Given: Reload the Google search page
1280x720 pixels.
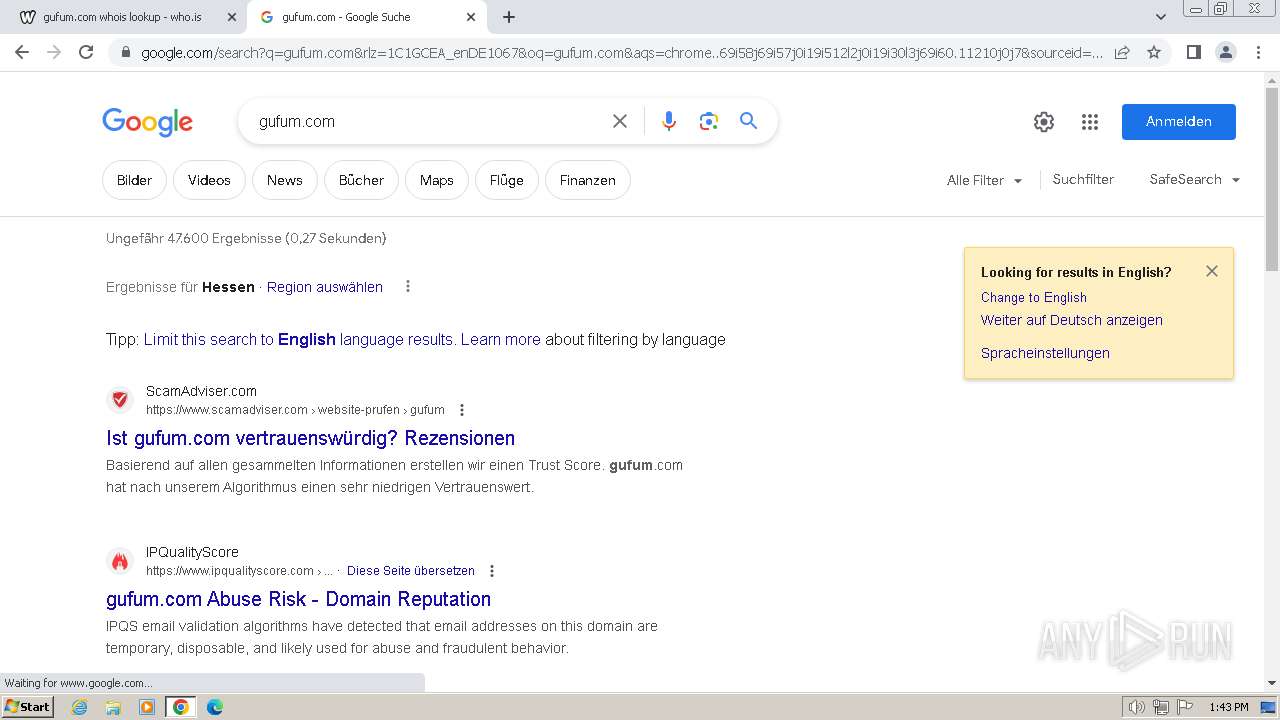Looking at the screenshot, I should pos(86,52).
